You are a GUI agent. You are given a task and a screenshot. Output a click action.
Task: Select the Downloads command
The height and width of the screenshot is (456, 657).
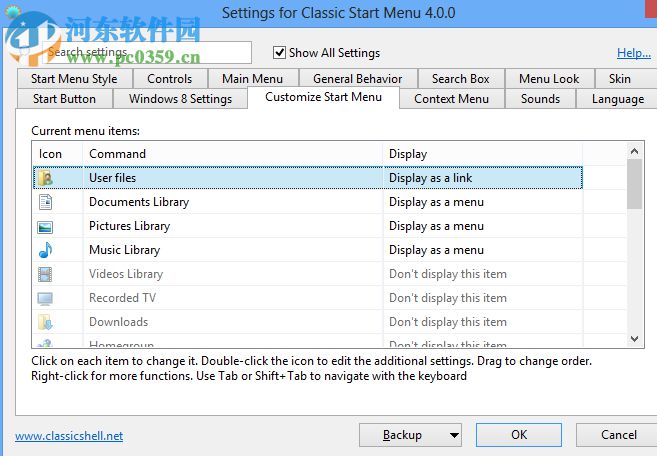(x=119, y=322)
